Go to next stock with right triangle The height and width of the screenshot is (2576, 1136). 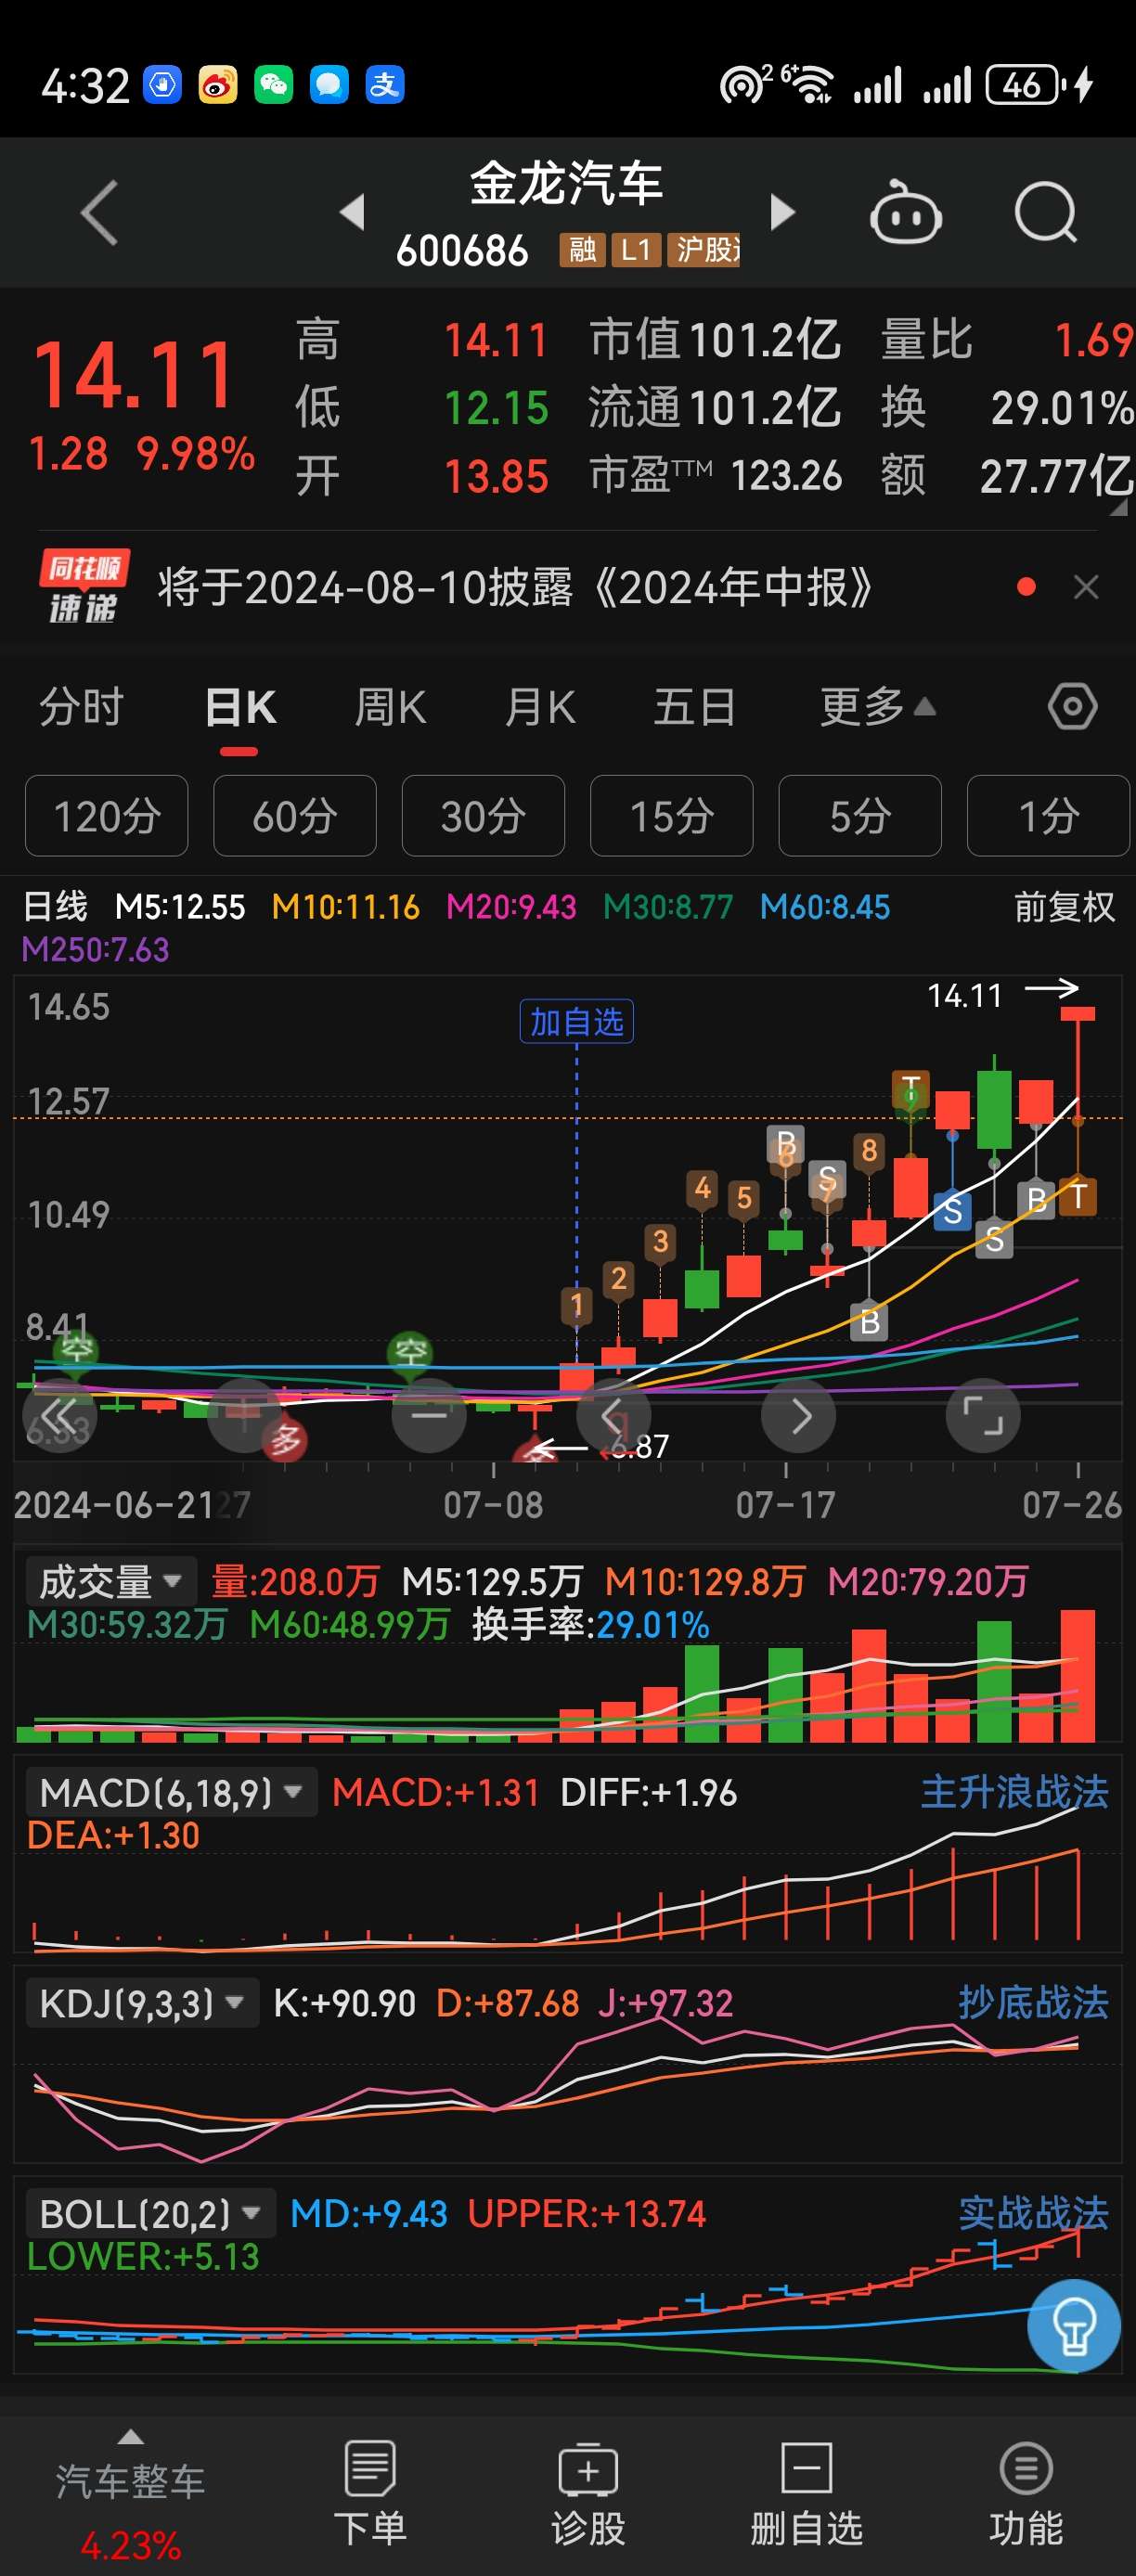pos(782,212)
